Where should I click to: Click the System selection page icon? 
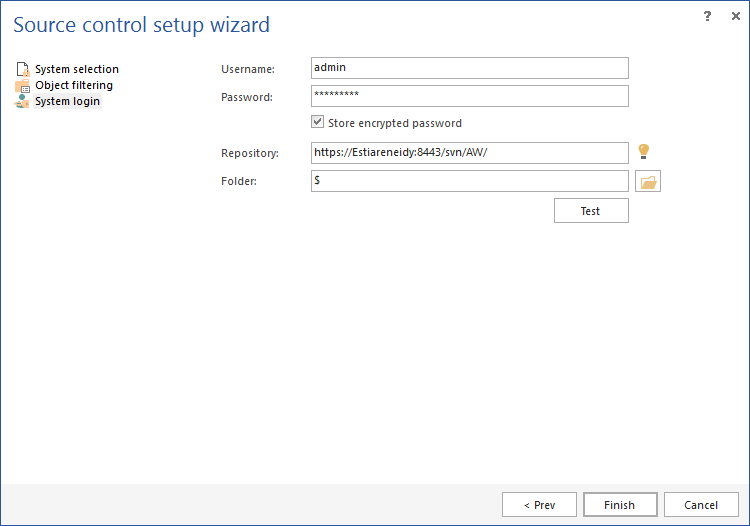[22, 70]
